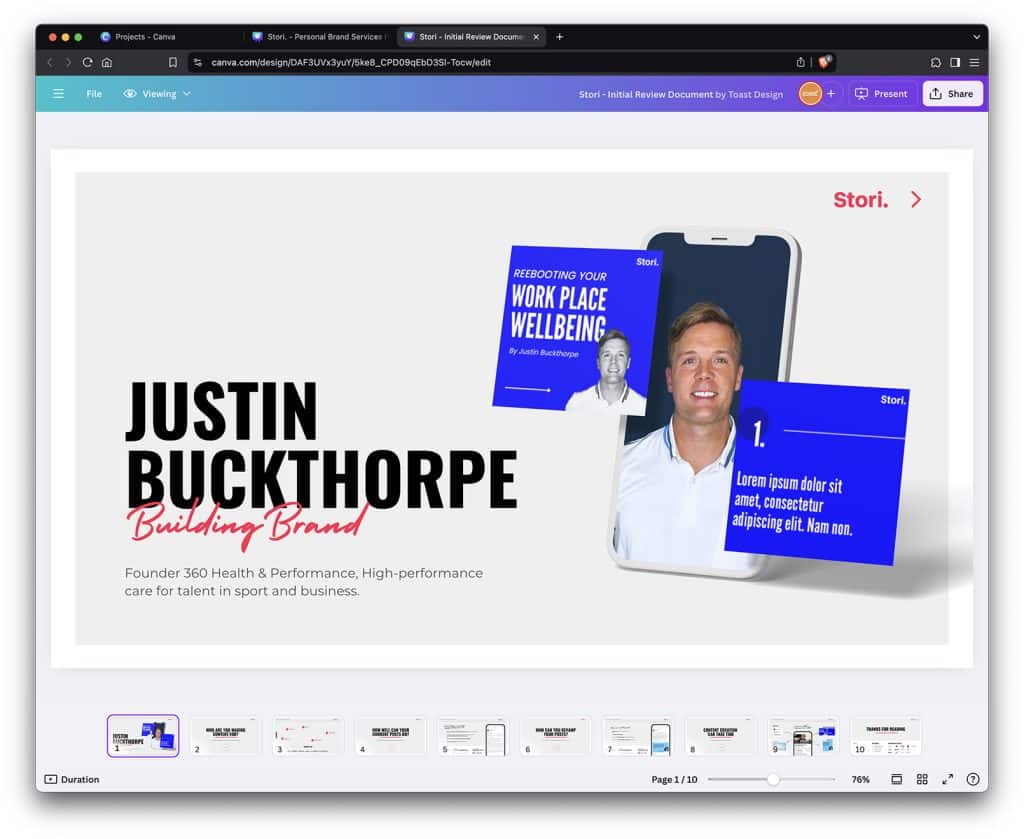The height and width of the screenshot is (839, 1024).
Task: Select the page 5 thumbnail
Action: pos(472,735)
